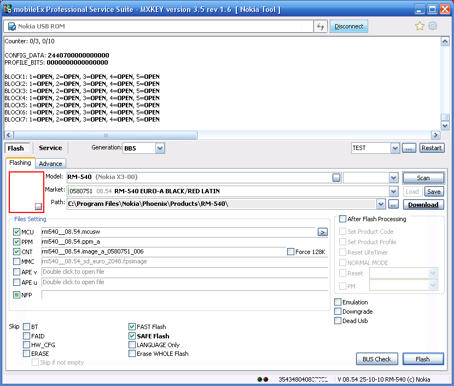454x386 pixels.
Task: Click the Restart button
Action: (432, 148)
